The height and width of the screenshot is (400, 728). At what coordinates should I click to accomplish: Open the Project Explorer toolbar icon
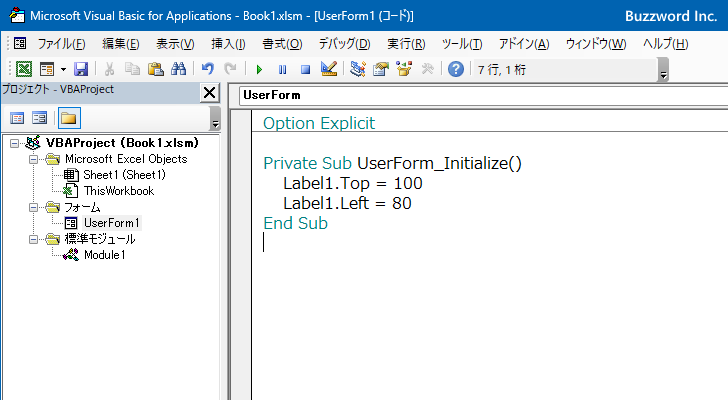(x=358, y=69)
